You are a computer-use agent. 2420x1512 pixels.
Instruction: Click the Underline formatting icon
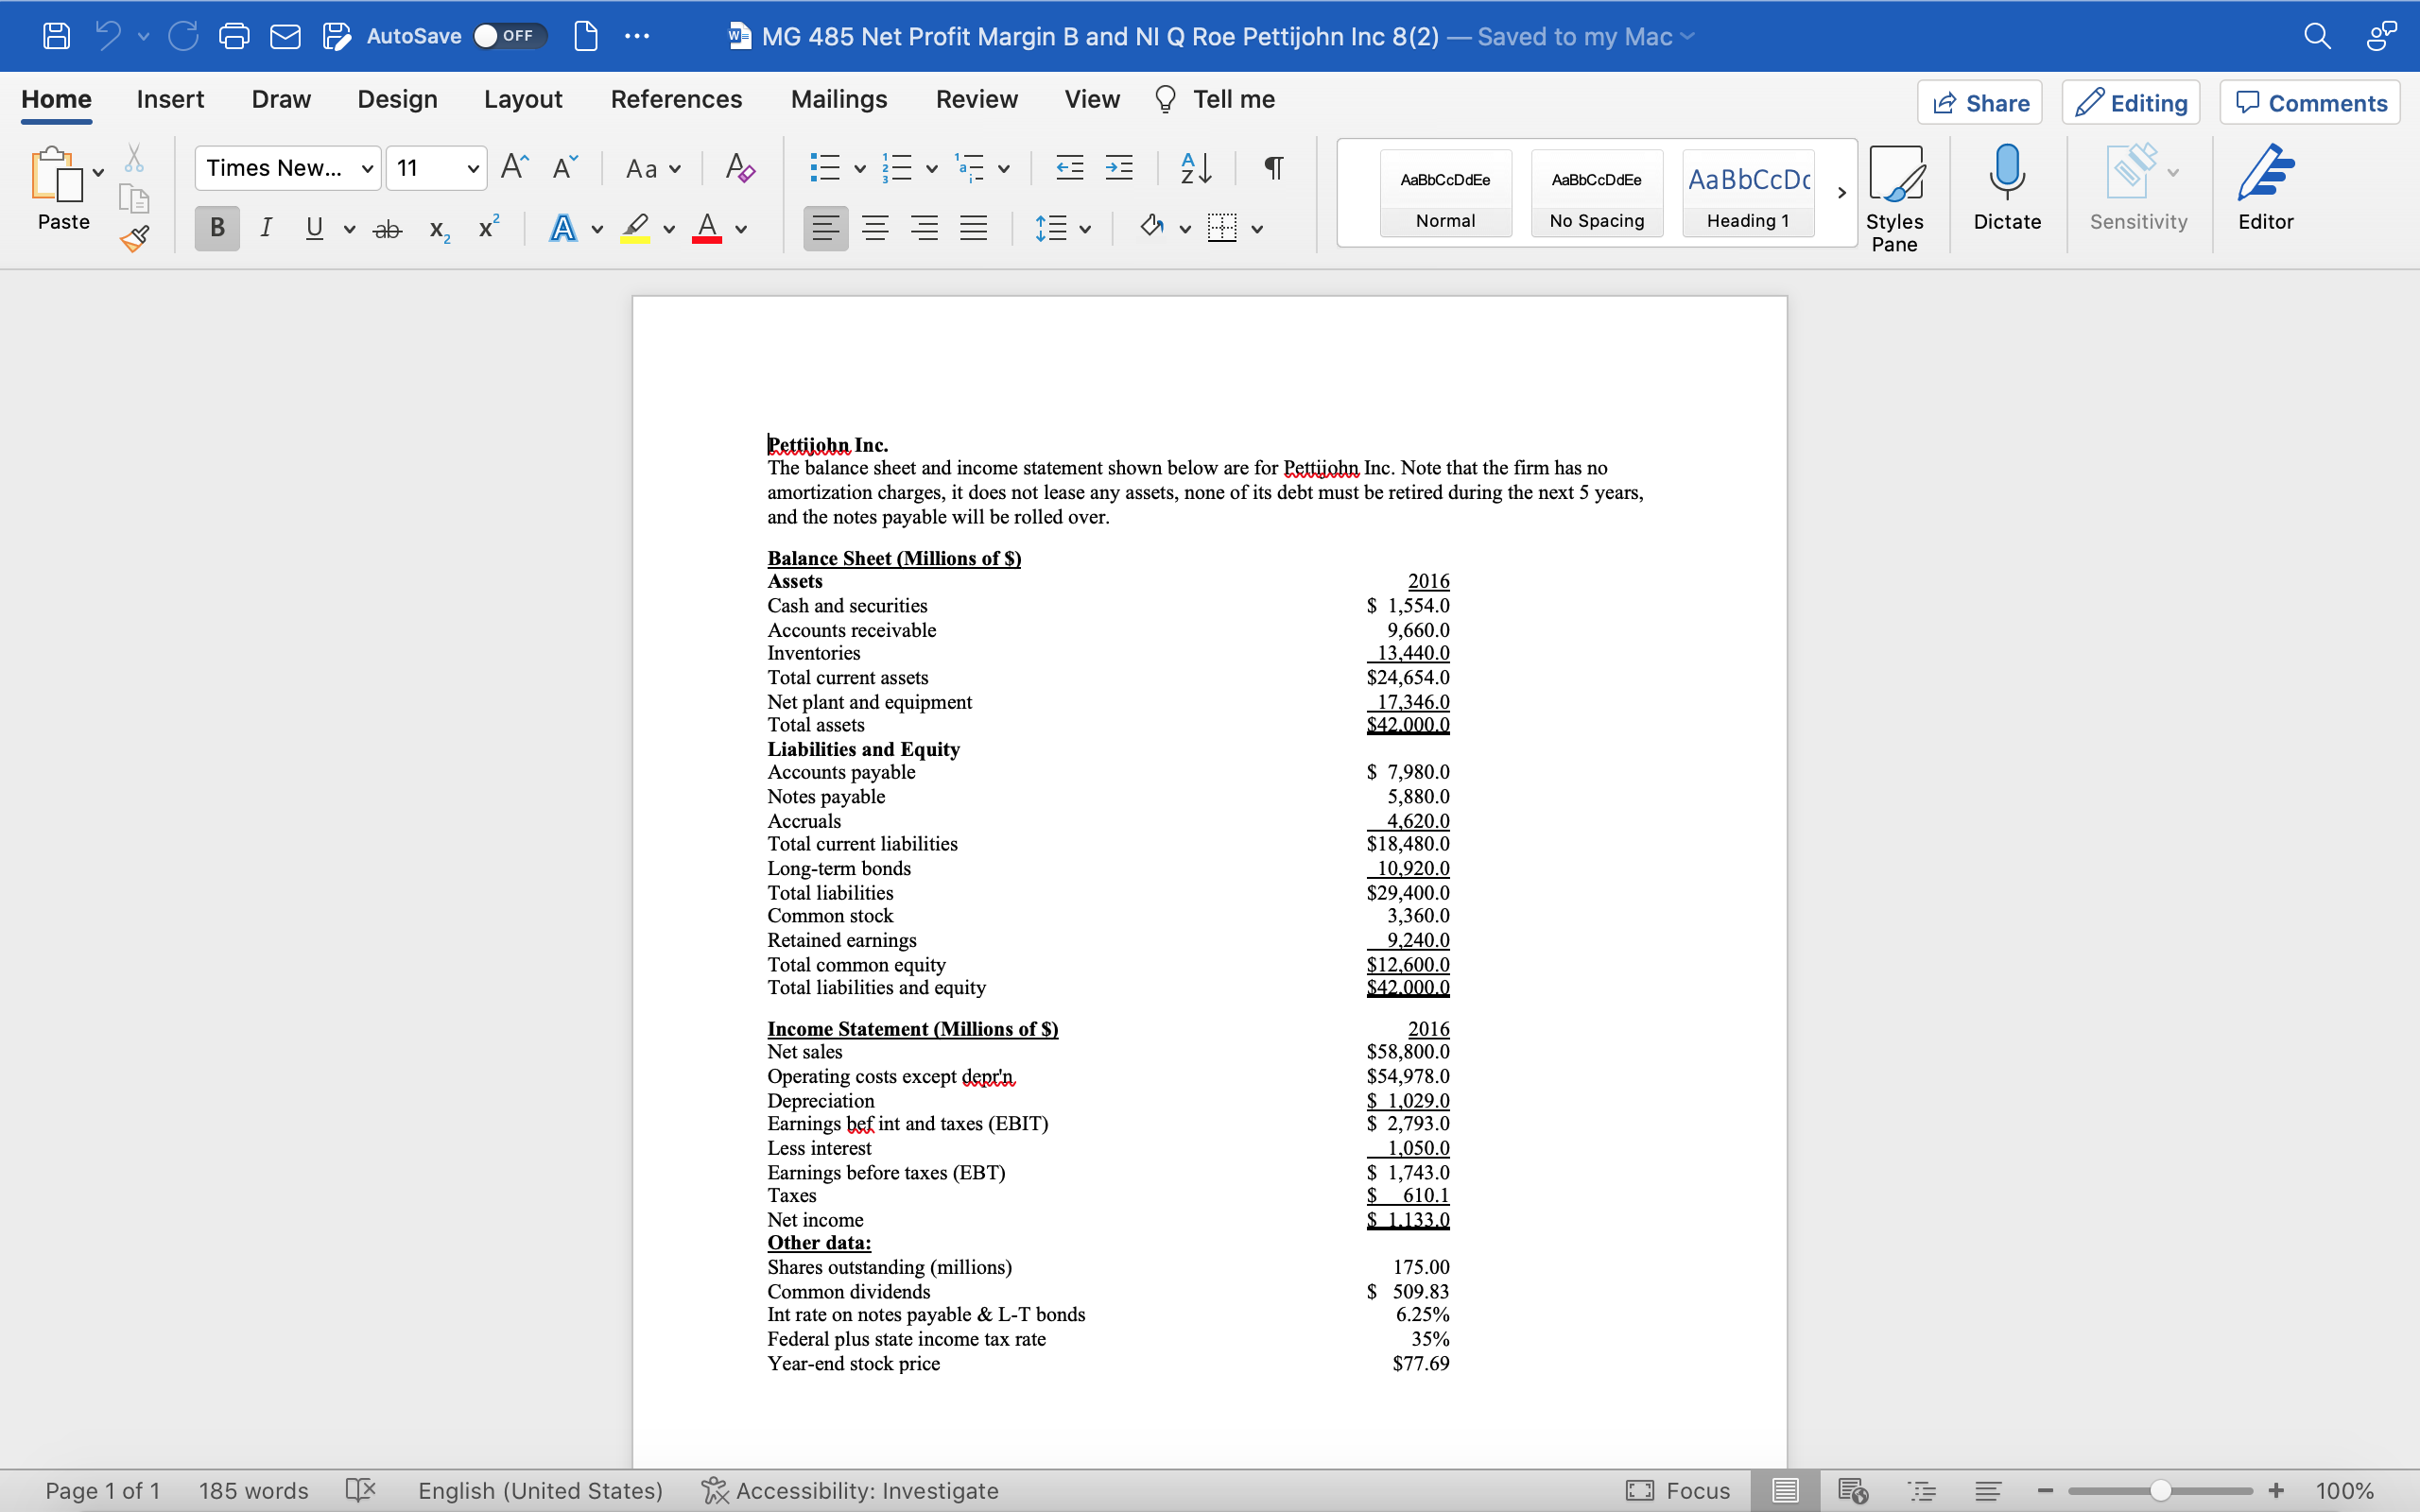(314, 228)
